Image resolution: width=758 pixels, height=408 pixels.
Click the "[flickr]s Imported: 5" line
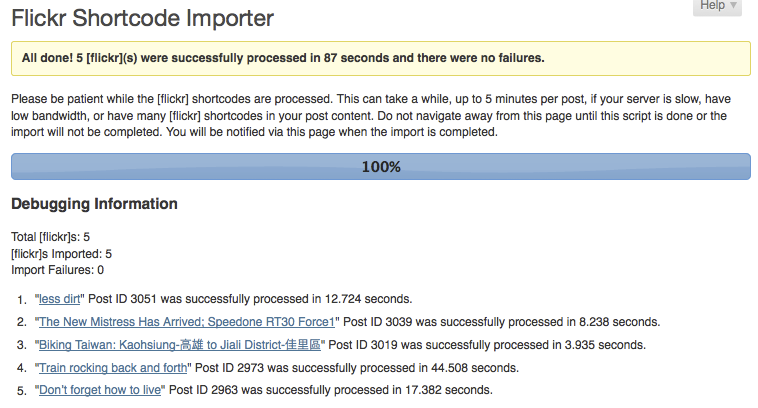click(x=61, y=254)
